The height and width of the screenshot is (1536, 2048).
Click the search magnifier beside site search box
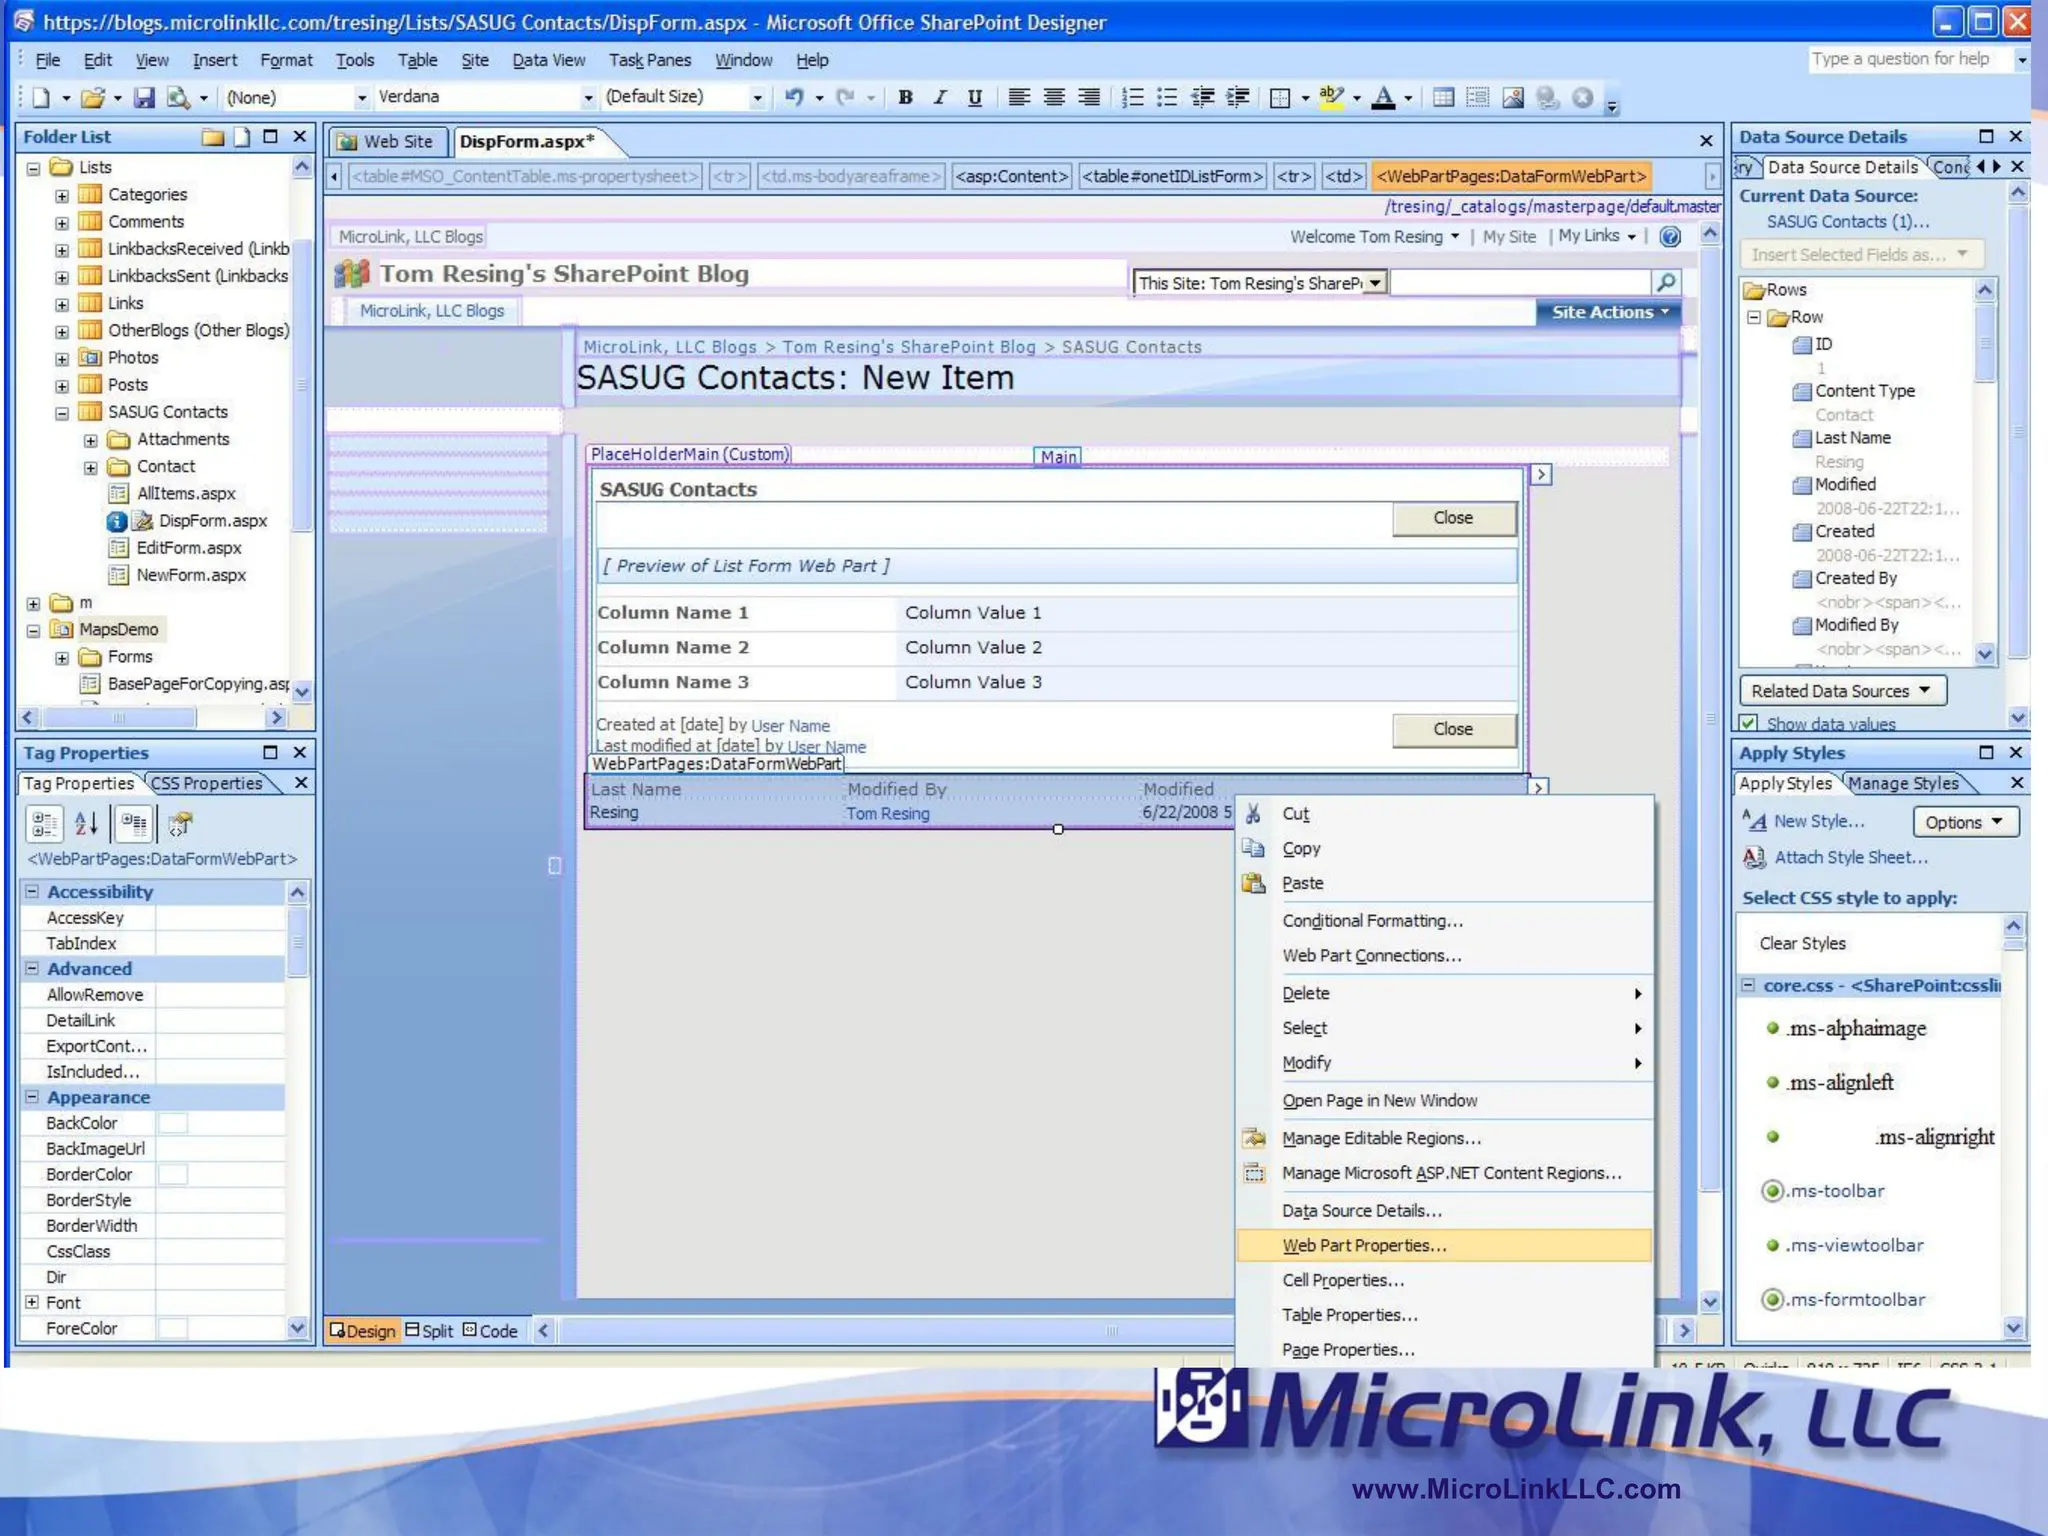click(x=1666, y=283)
